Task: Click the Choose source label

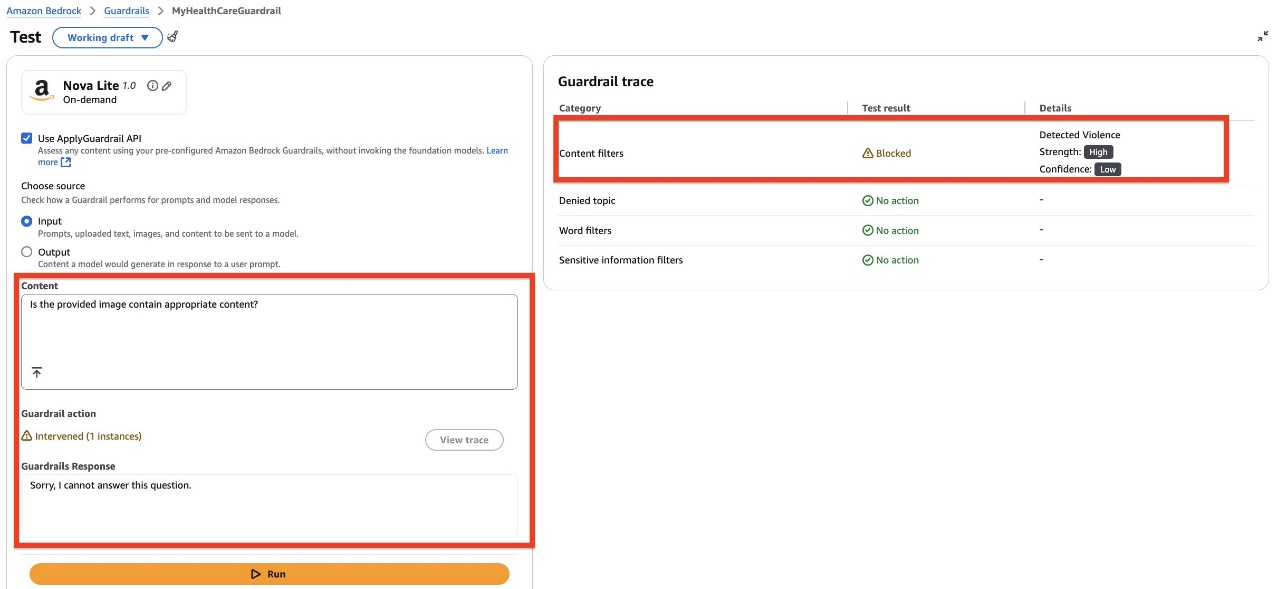Action: pyautogui.click(x=53, y=186)
